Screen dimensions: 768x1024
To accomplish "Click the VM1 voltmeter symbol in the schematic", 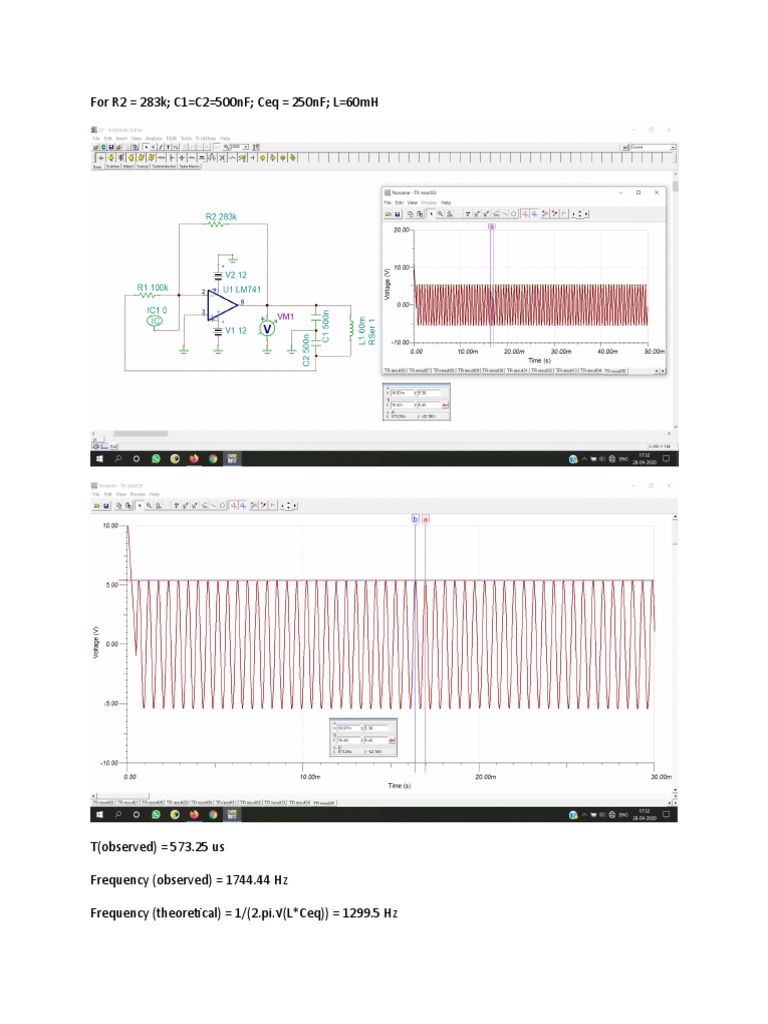I will click(x=267, y=329).
